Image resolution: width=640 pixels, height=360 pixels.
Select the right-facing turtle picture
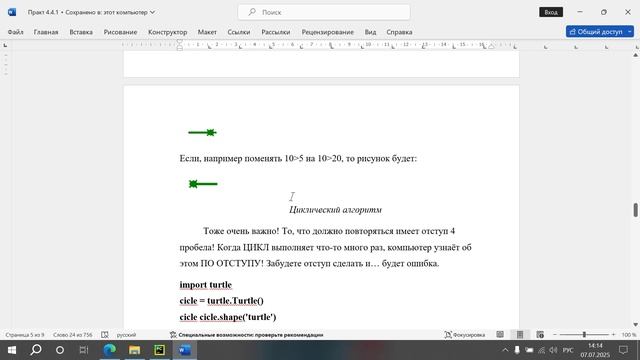[x=202, y=132]
